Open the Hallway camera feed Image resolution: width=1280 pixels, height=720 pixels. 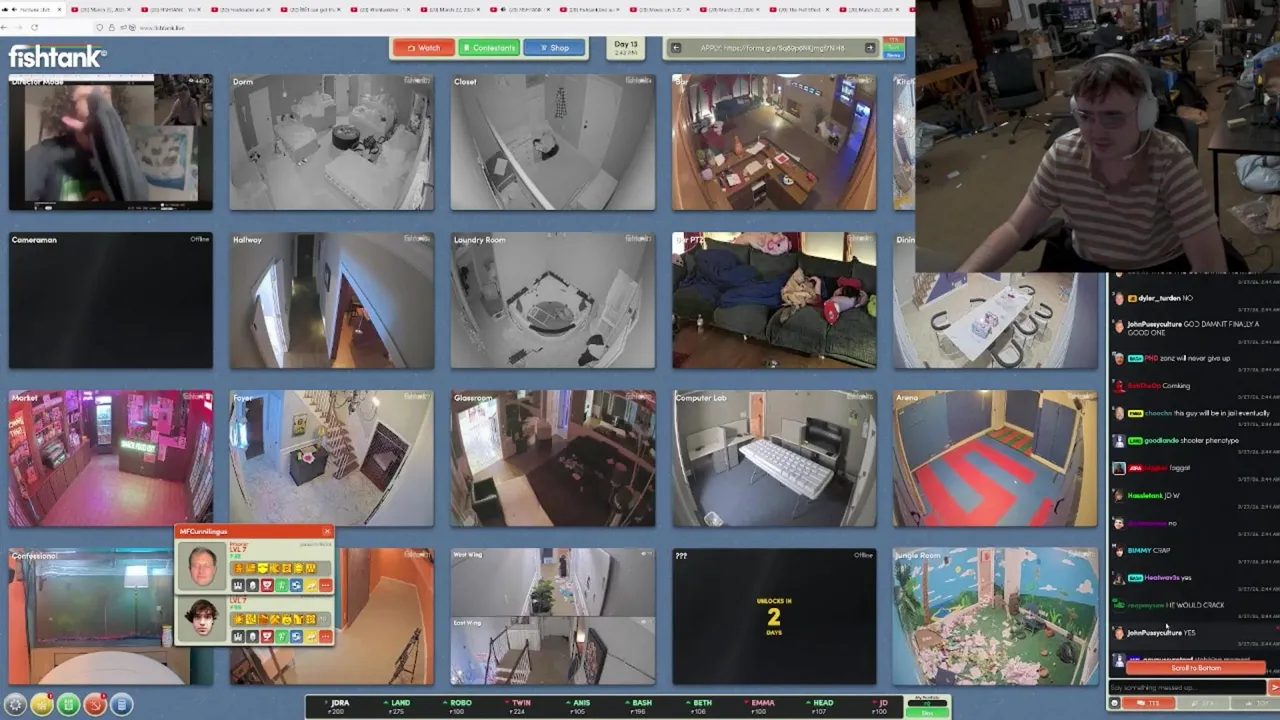[332, 300]
